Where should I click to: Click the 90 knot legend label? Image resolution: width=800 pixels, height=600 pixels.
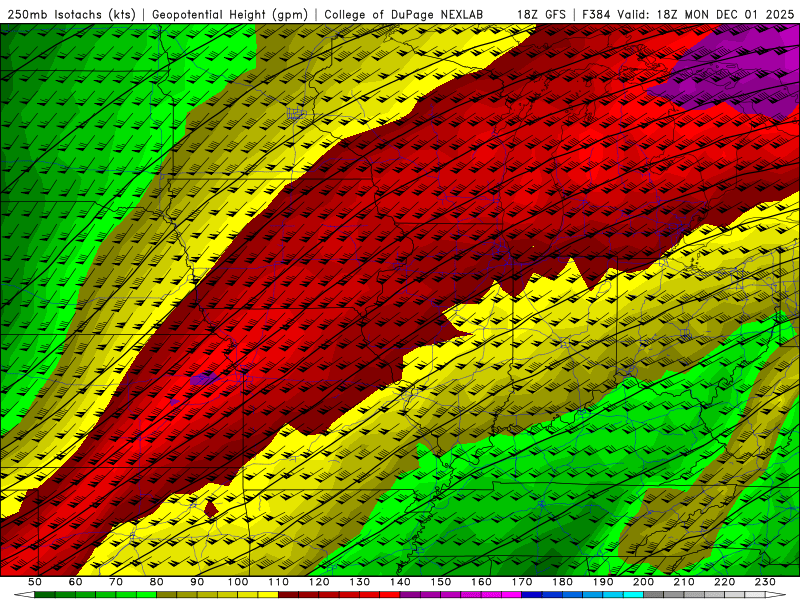point(197,582)
